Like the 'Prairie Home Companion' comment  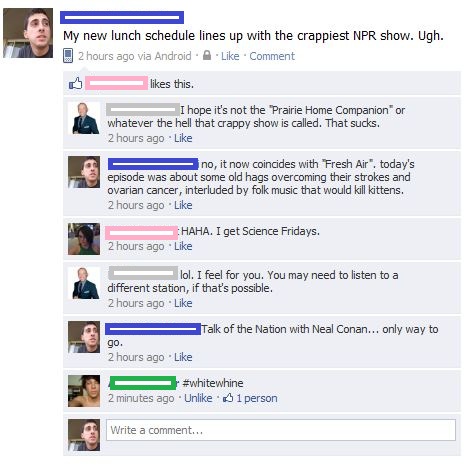click(183, 138)
